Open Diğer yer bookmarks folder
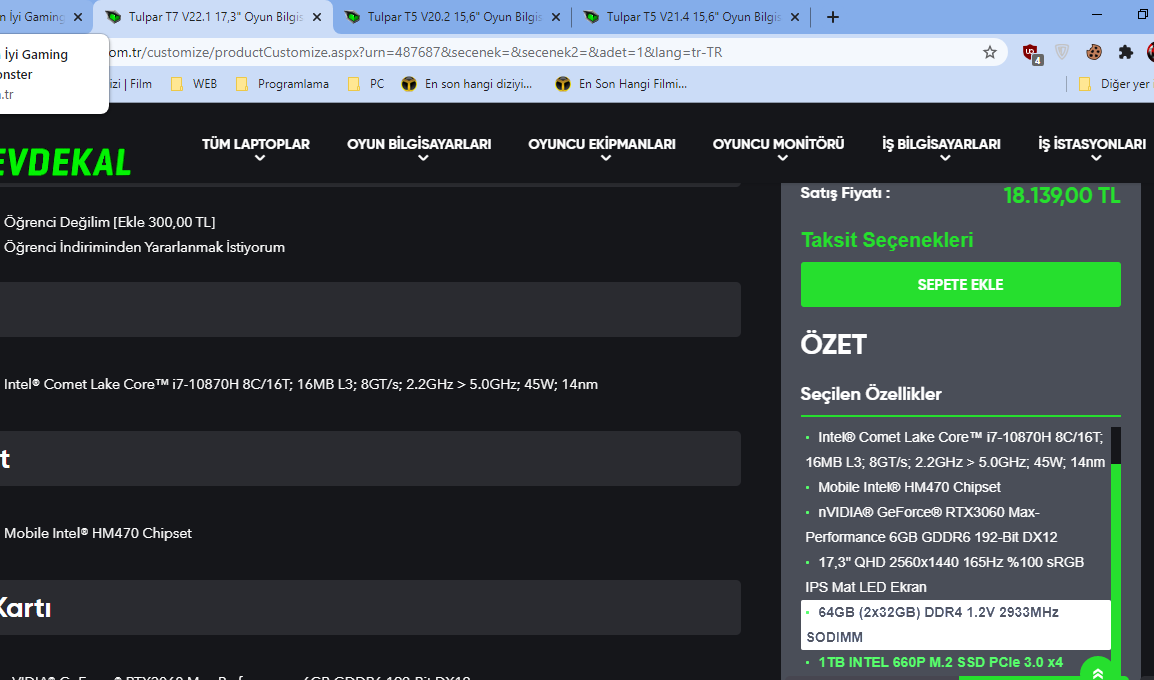This screenshot has width=1154, height=680. (x=1114, y=84)
